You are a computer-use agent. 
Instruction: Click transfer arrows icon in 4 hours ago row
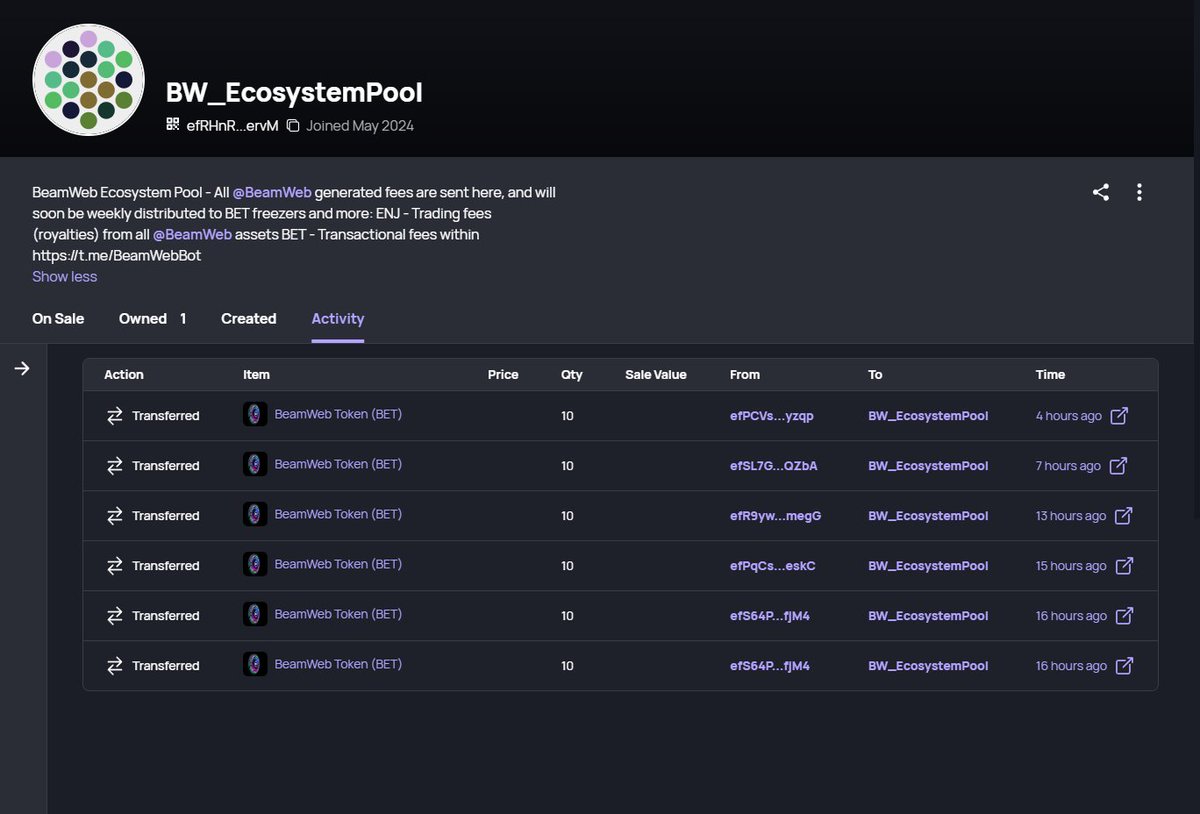coord(115,415)
